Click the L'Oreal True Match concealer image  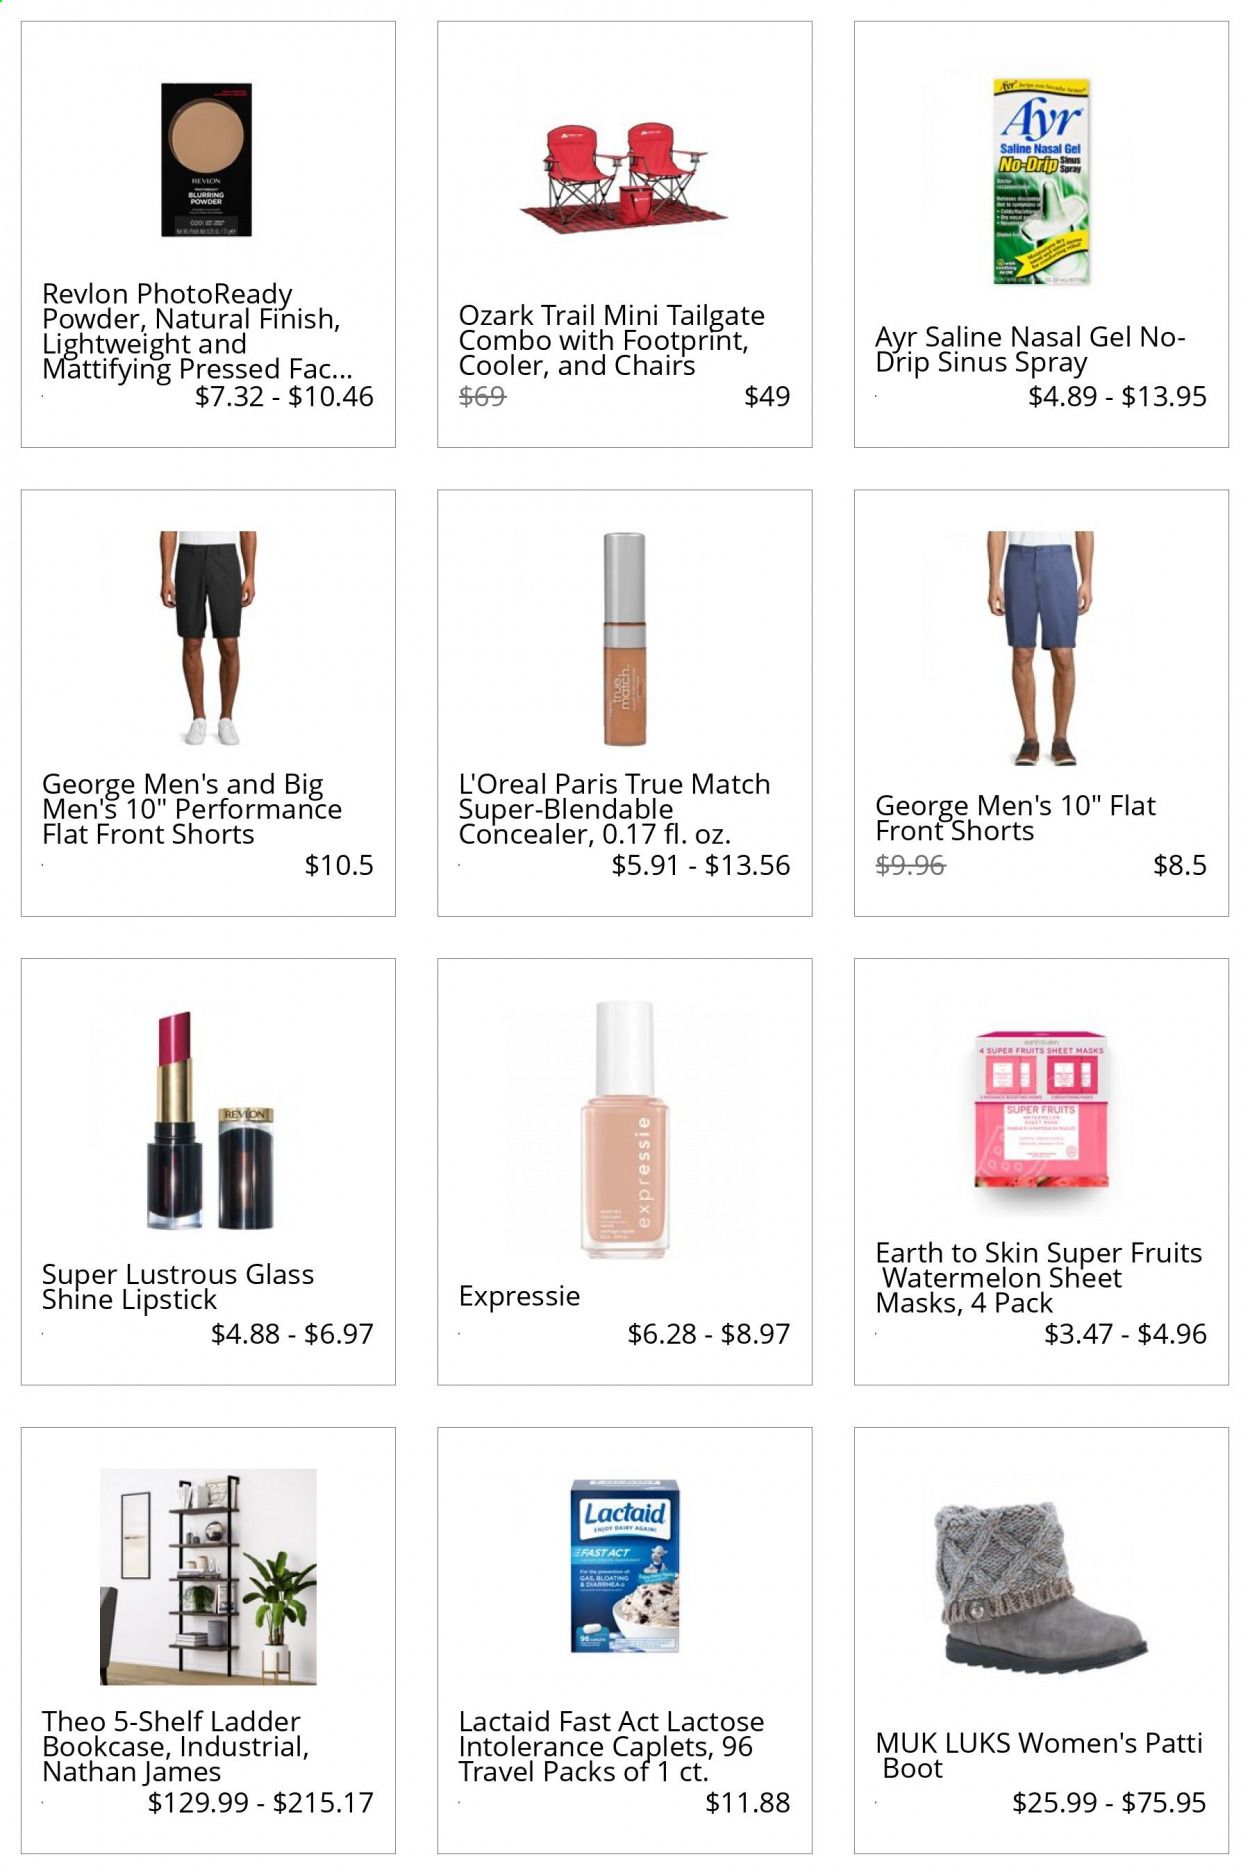pos(624,639)
